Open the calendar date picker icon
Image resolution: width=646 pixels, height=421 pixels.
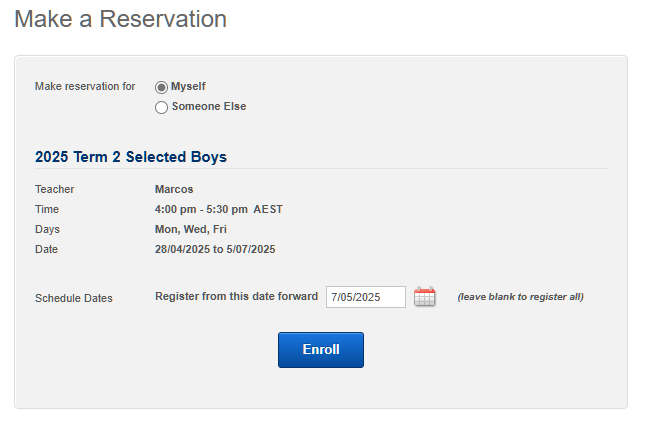tap(424, 297)
